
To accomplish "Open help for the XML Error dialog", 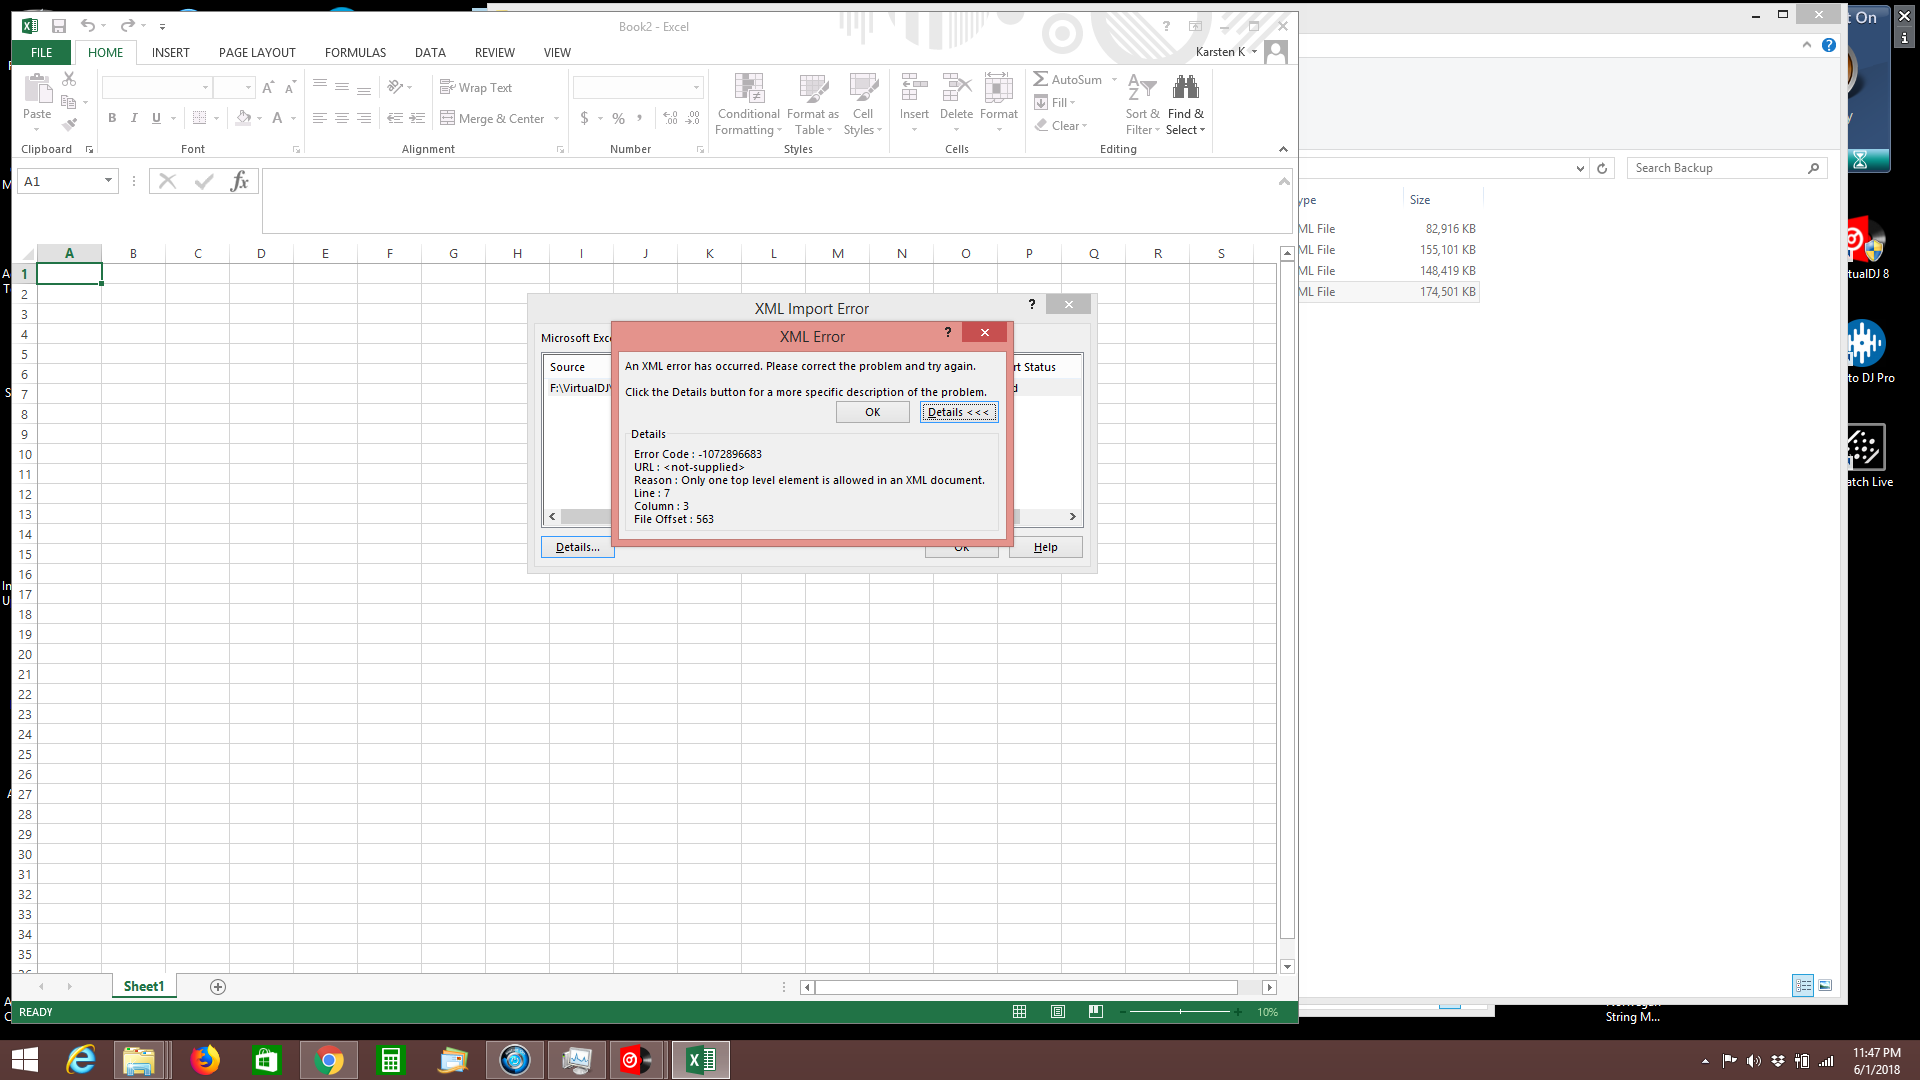I will (947, 333).
